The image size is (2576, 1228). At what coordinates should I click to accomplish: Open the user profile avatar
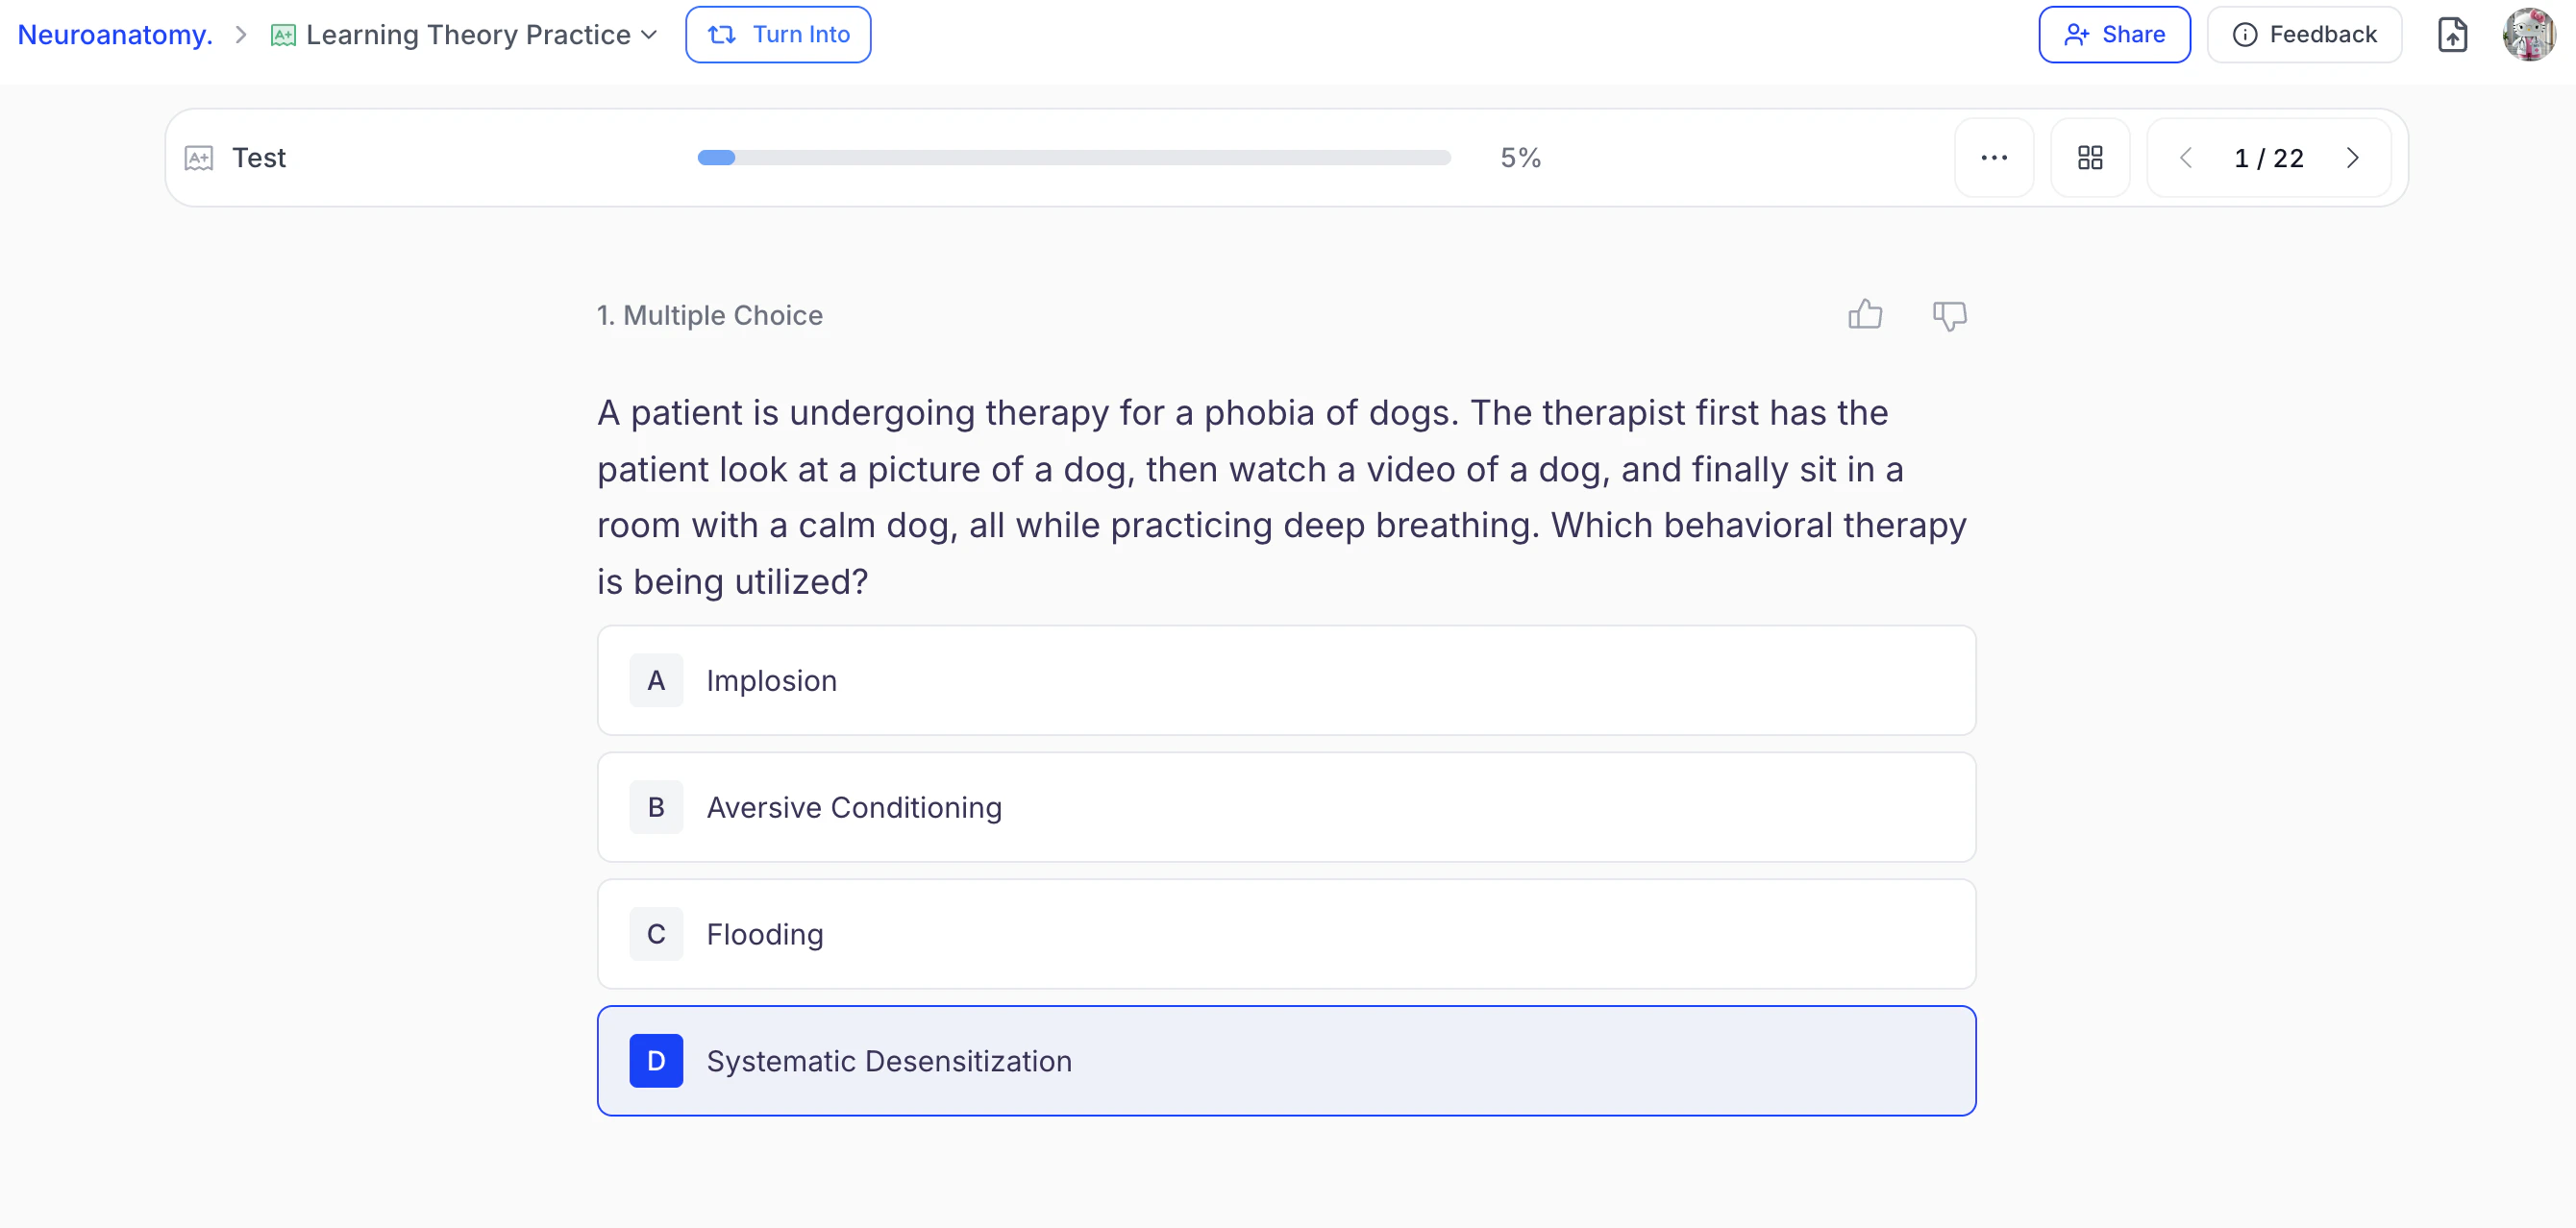pyautogui.click(x=2528, y=35)
